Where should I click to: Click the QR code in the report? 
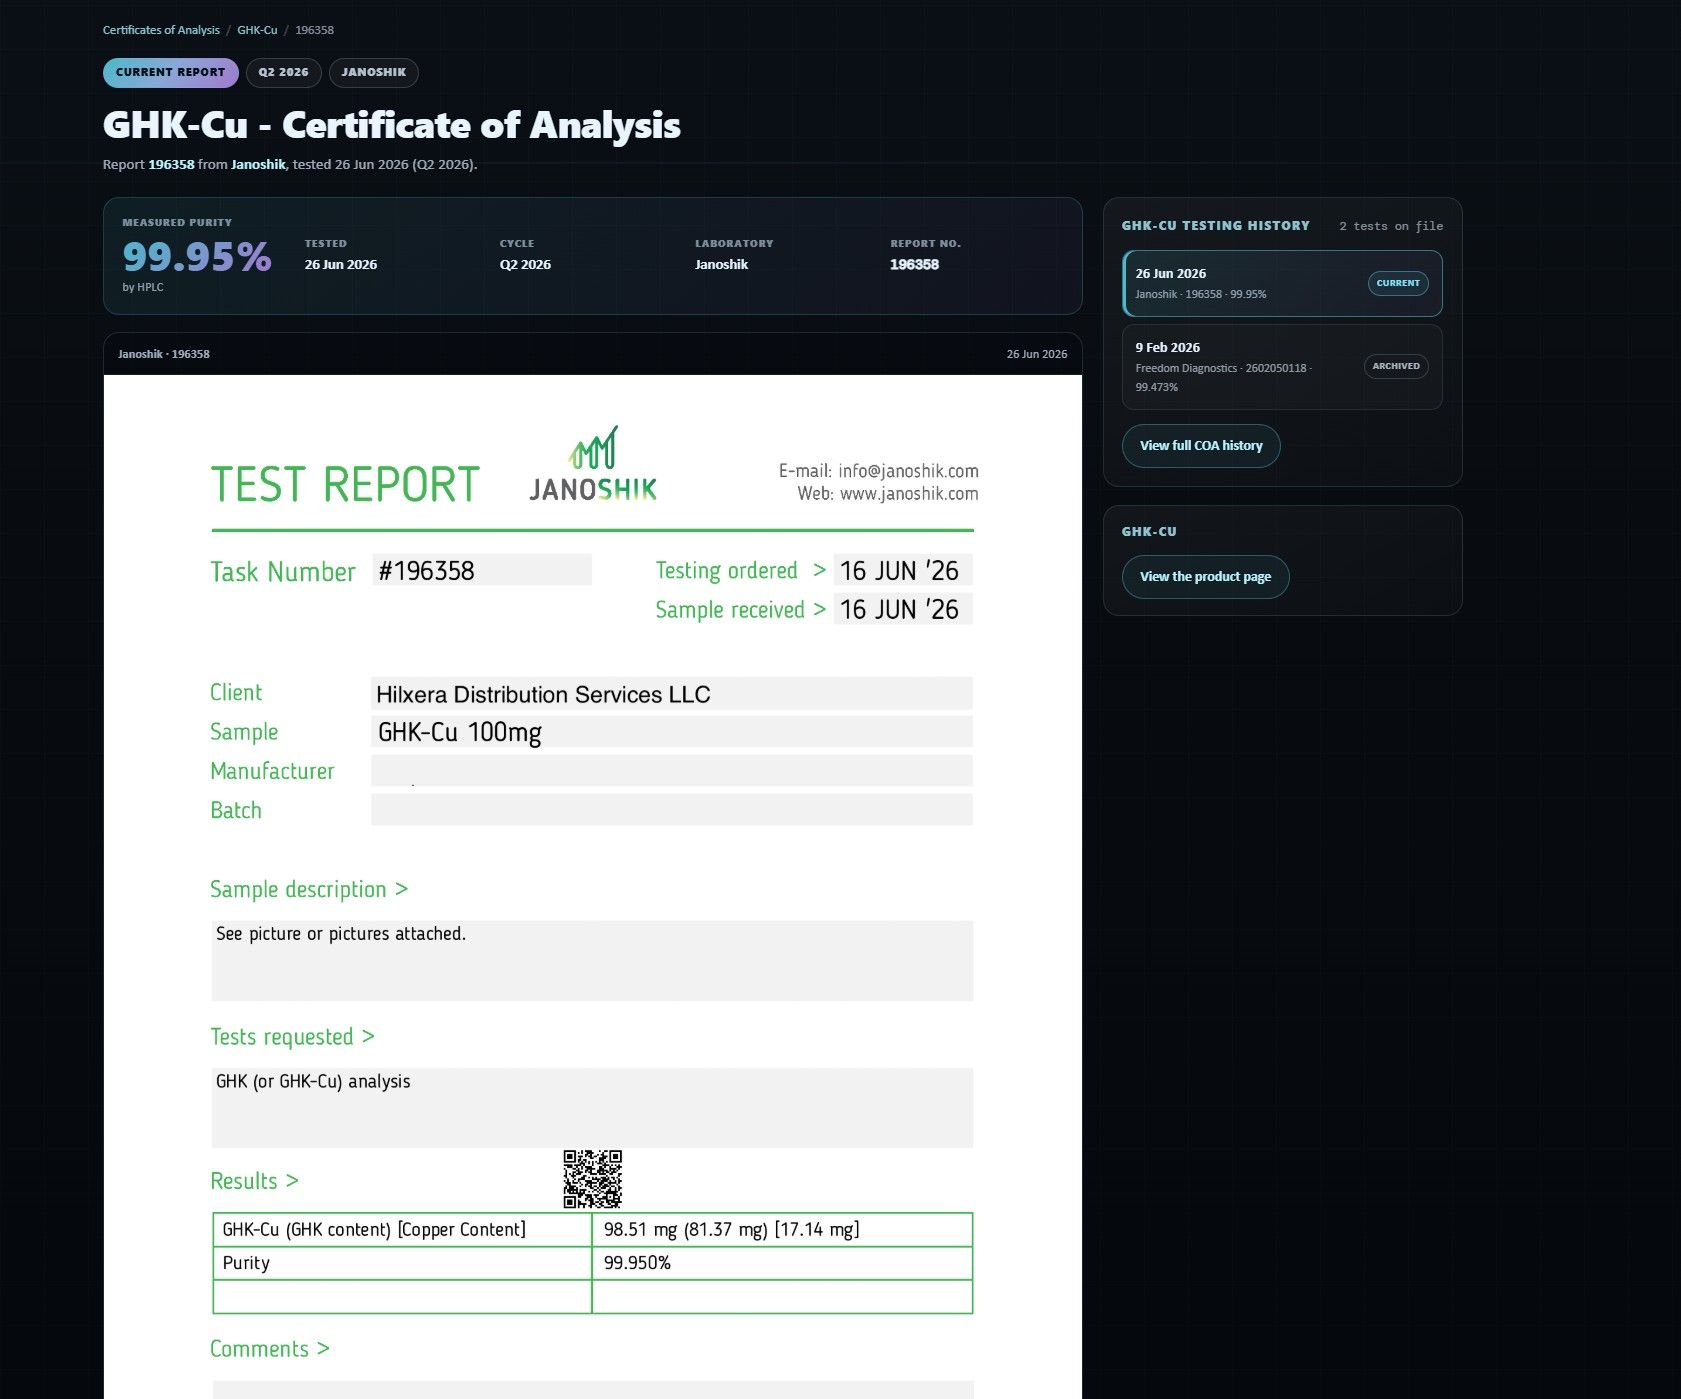(592, 1179)
